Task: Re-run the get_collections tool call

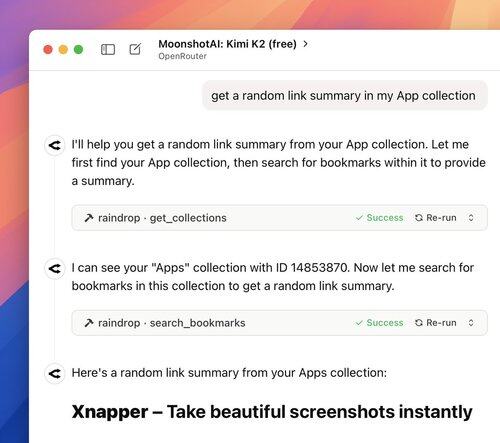Action: pyautogui.click(x=436, y=218)
